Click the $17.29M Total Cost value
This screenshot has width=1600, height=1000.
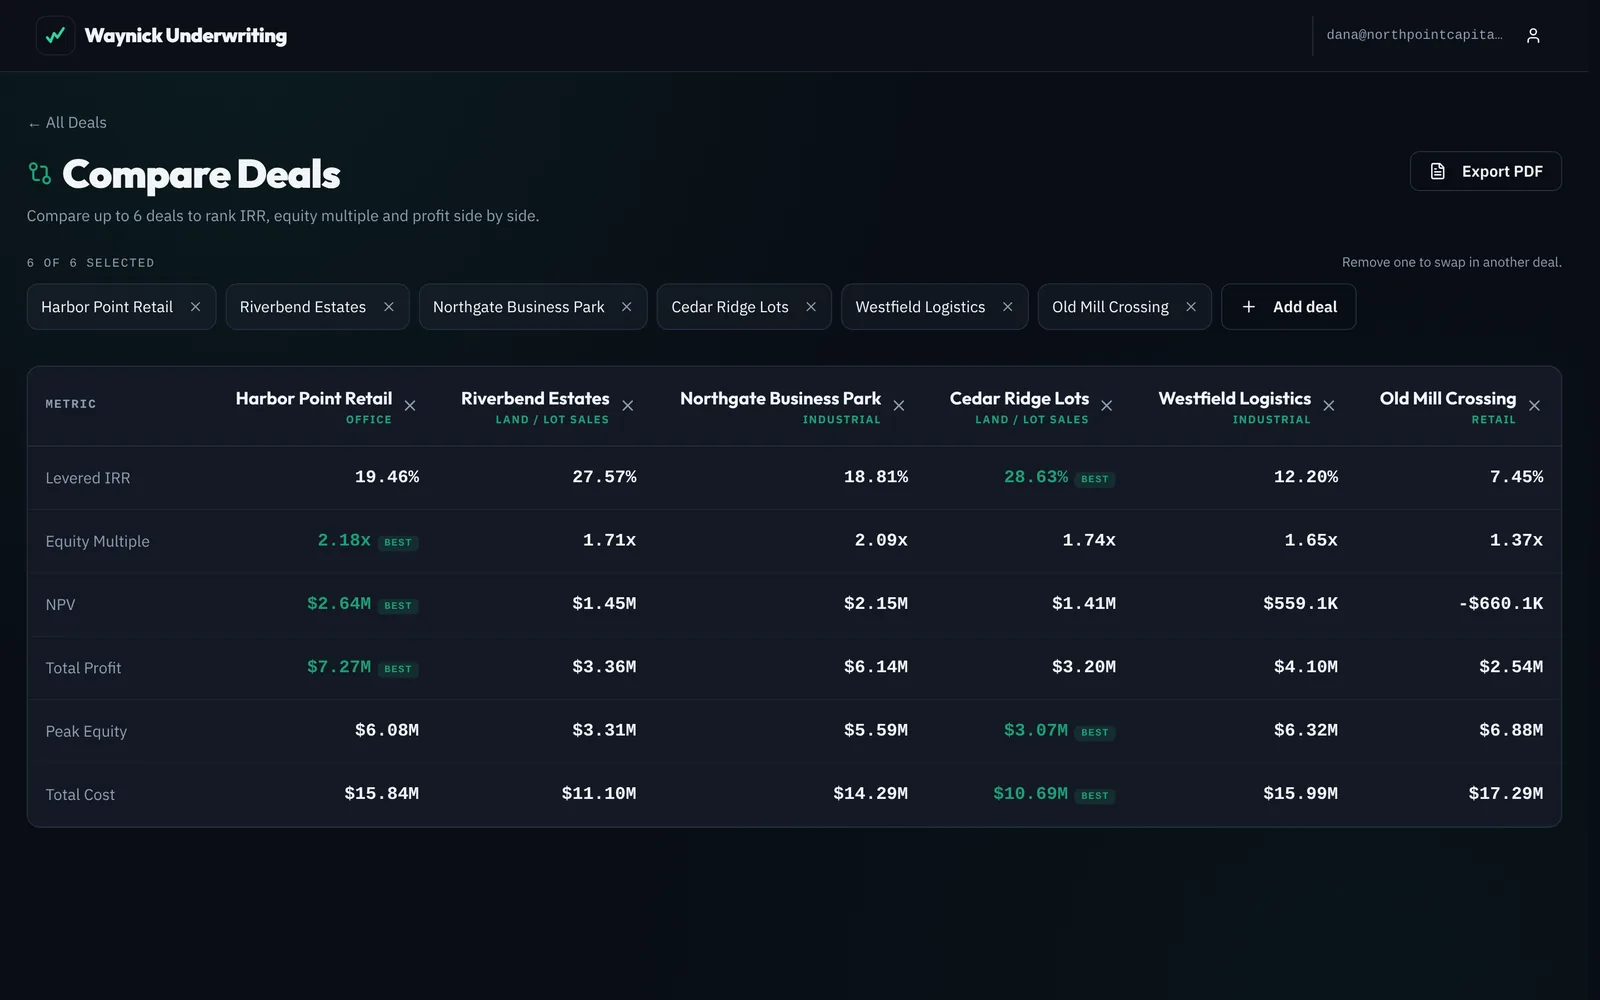[1506, 794]
